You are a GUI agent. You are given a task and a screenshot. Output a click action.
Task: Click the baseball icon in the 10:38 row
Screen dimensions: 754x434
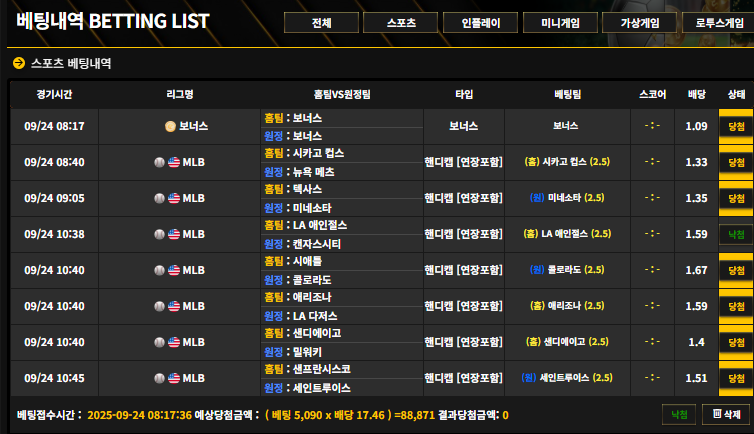pos(159,235)
